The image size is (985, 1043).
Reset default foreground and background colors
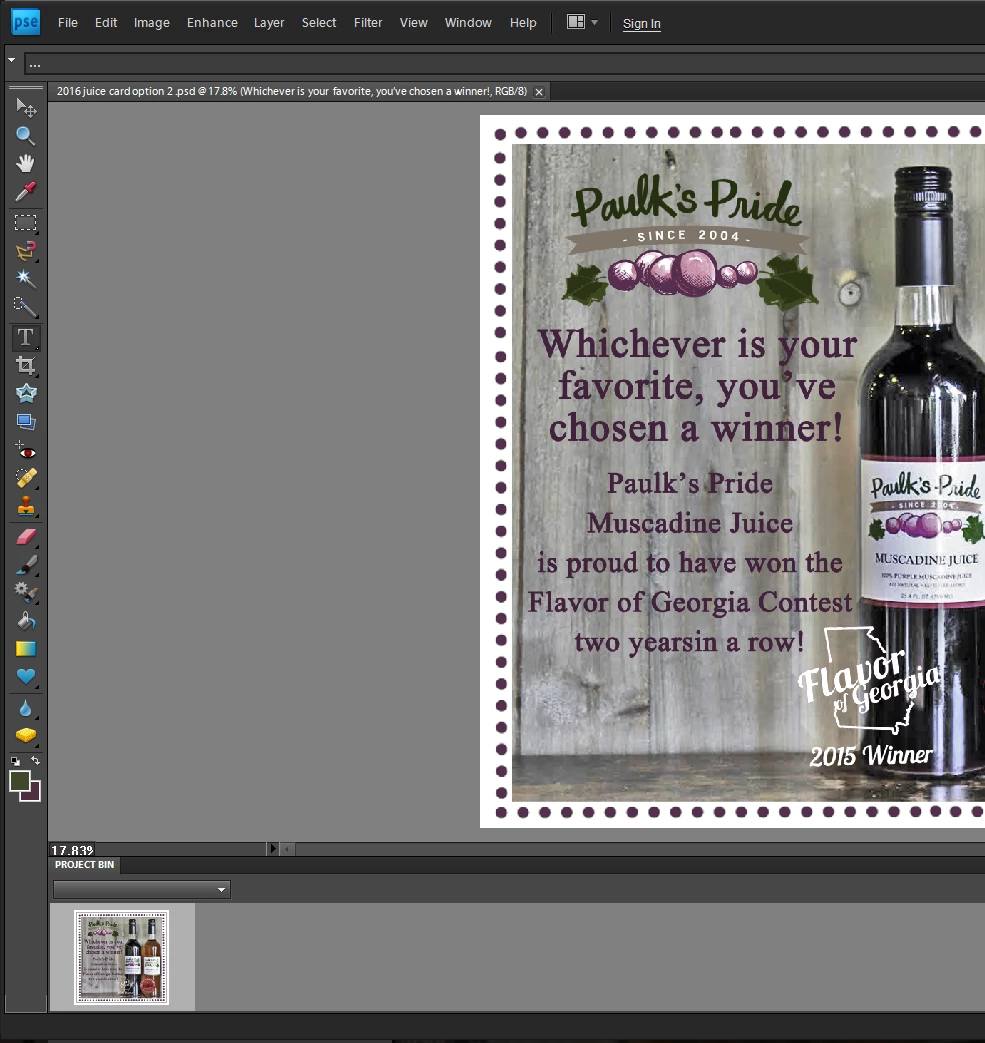15,761
